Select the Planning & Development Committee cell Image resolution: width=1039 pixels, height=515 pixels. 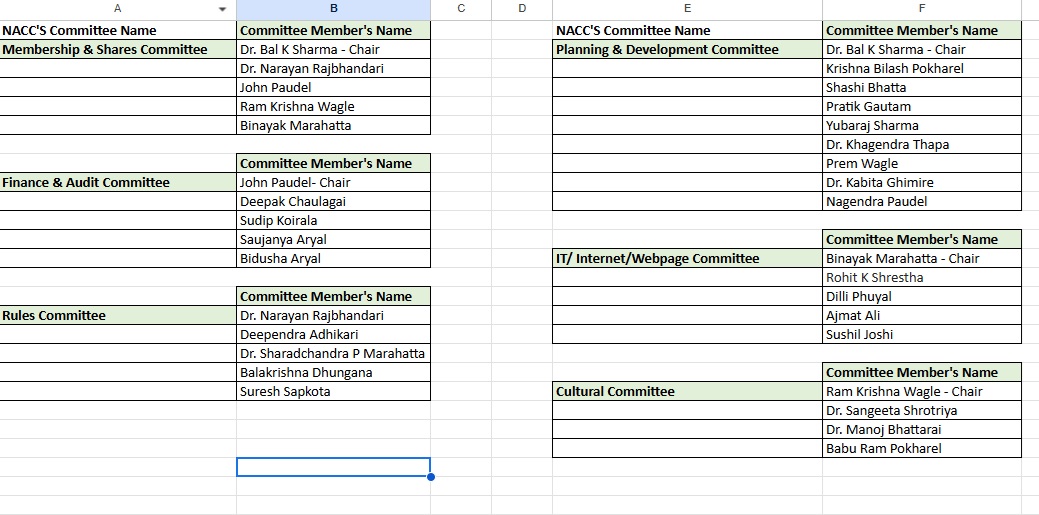[x=687, y=50]
